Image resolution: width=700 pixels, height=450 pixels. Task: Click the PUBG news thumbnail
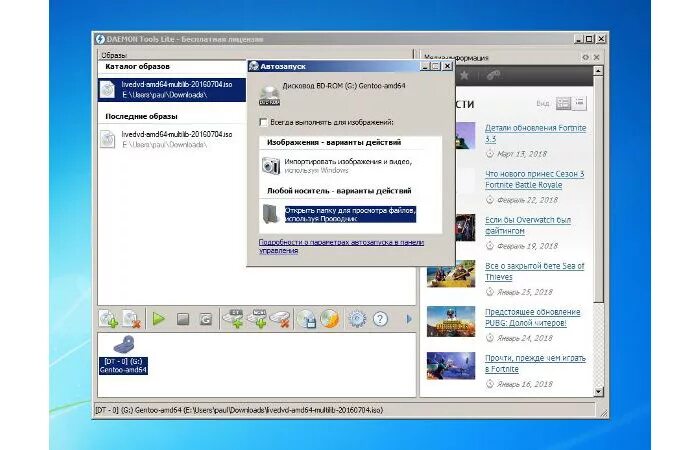click(x=451, y=321)
